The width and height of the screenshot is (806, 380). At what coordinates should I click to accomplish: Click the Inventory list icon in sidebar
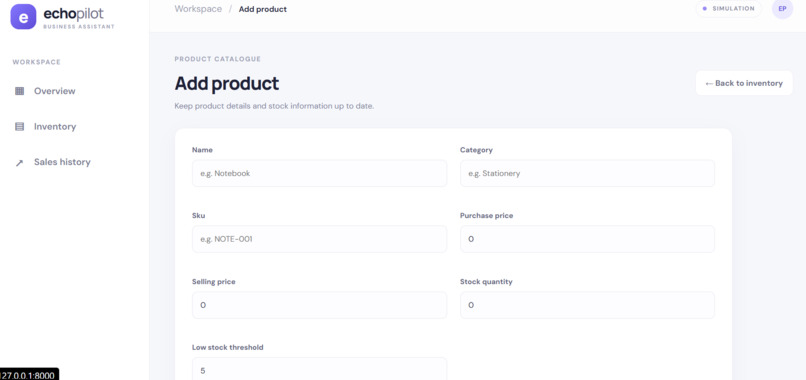(20, 126)
